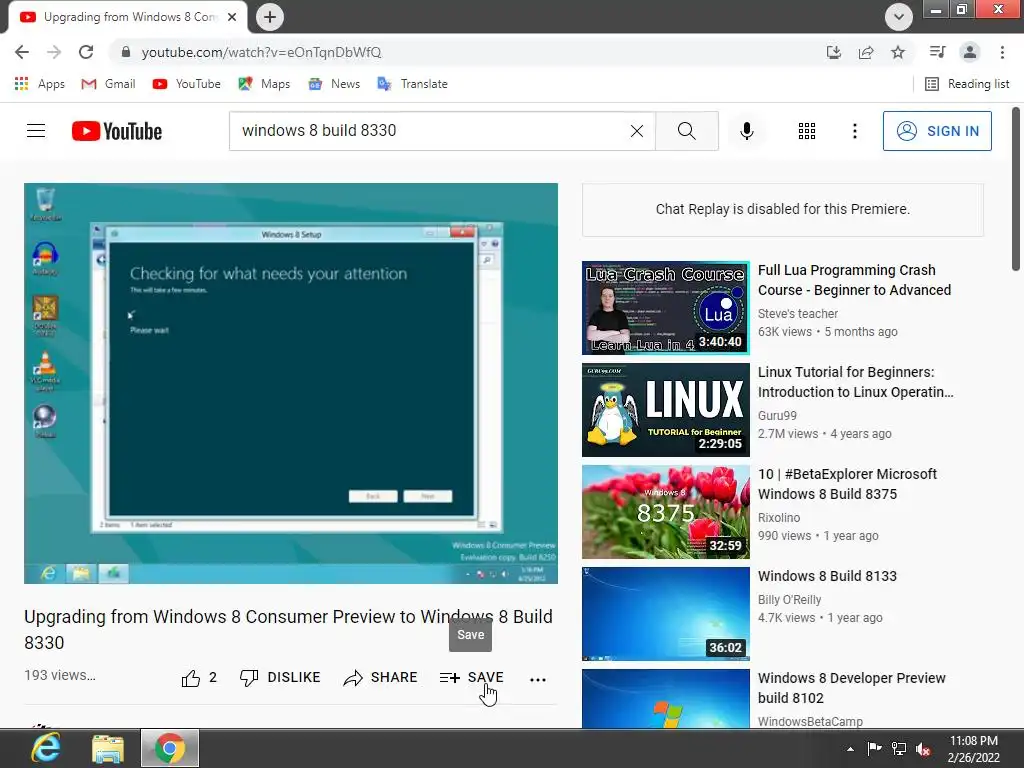
Task: Click the SAVE to playlist button
Action: coord(472,678)
